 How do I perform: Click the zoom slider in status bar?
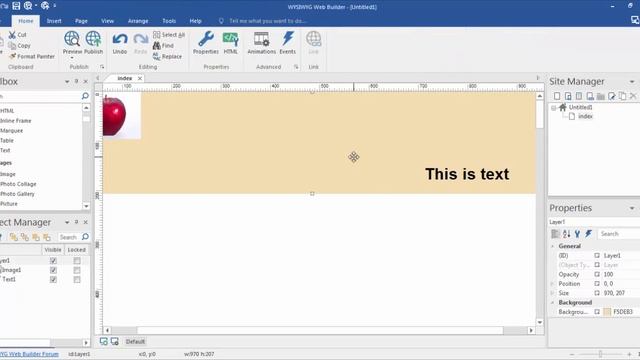click(600, 354)
